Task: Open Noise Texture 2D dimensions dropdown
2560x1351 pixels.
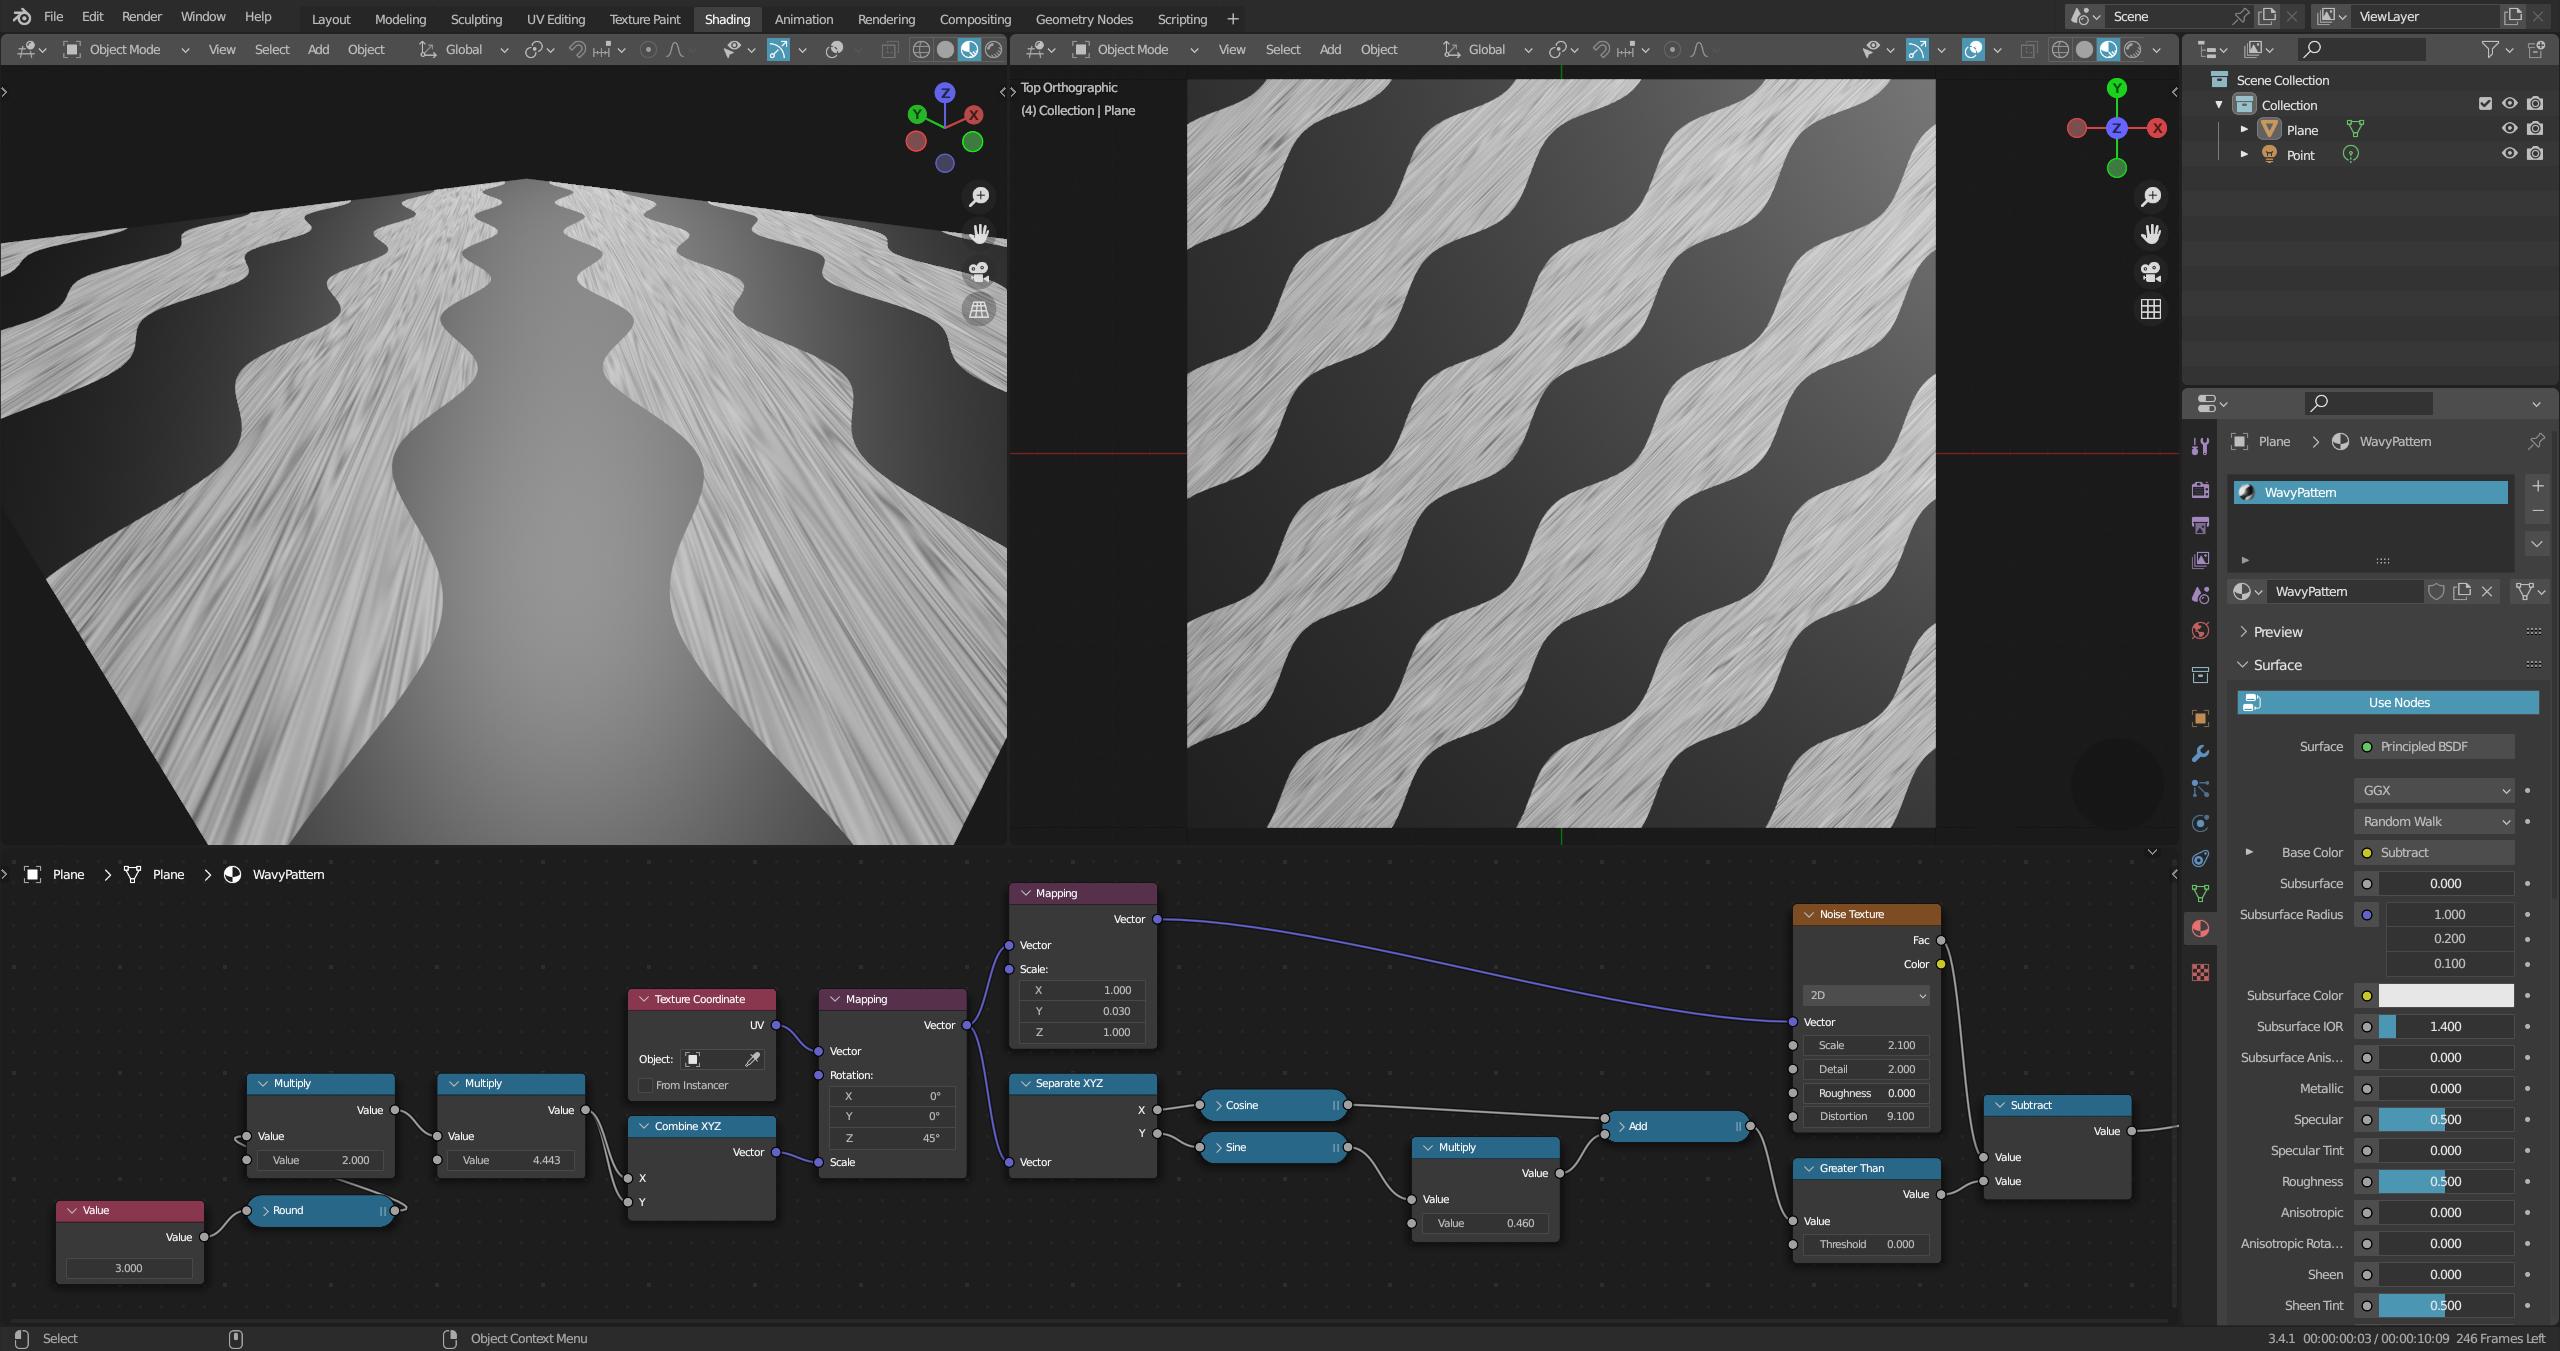Action: (1866, 995)
